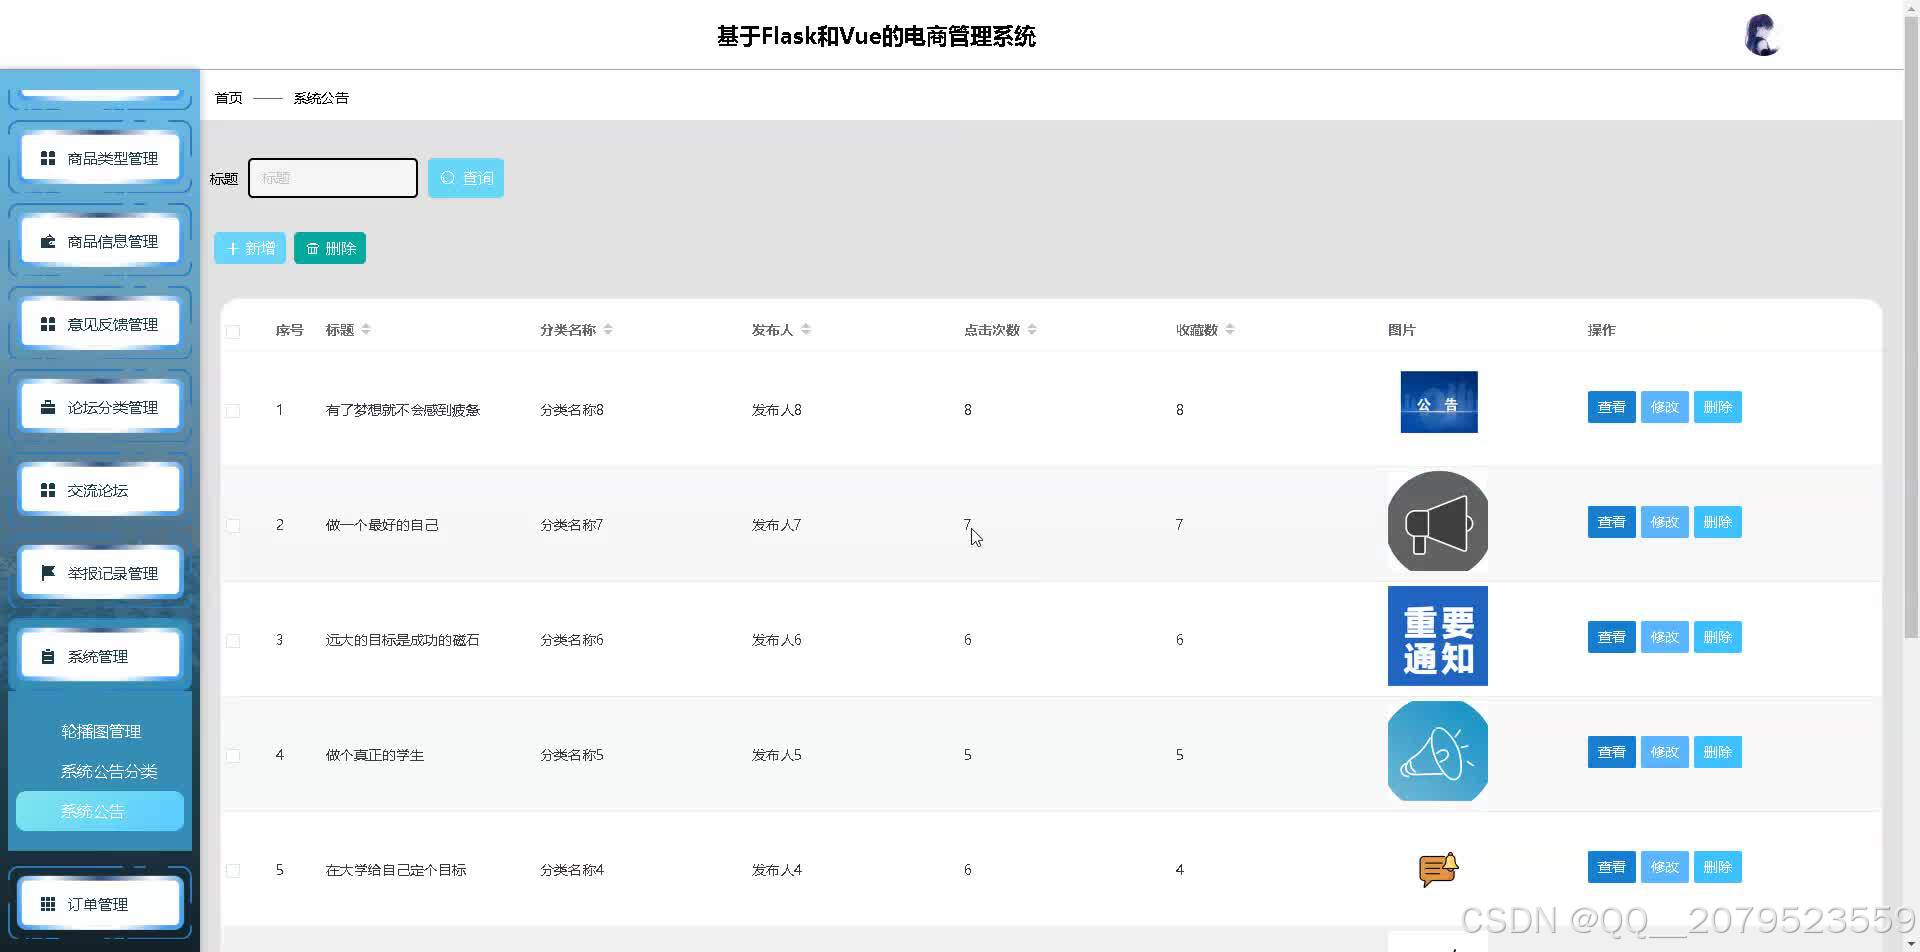Click 修改 for 做个真正的学生
The height and width of the screenshot is (952, 1920).
point(1664,752)
